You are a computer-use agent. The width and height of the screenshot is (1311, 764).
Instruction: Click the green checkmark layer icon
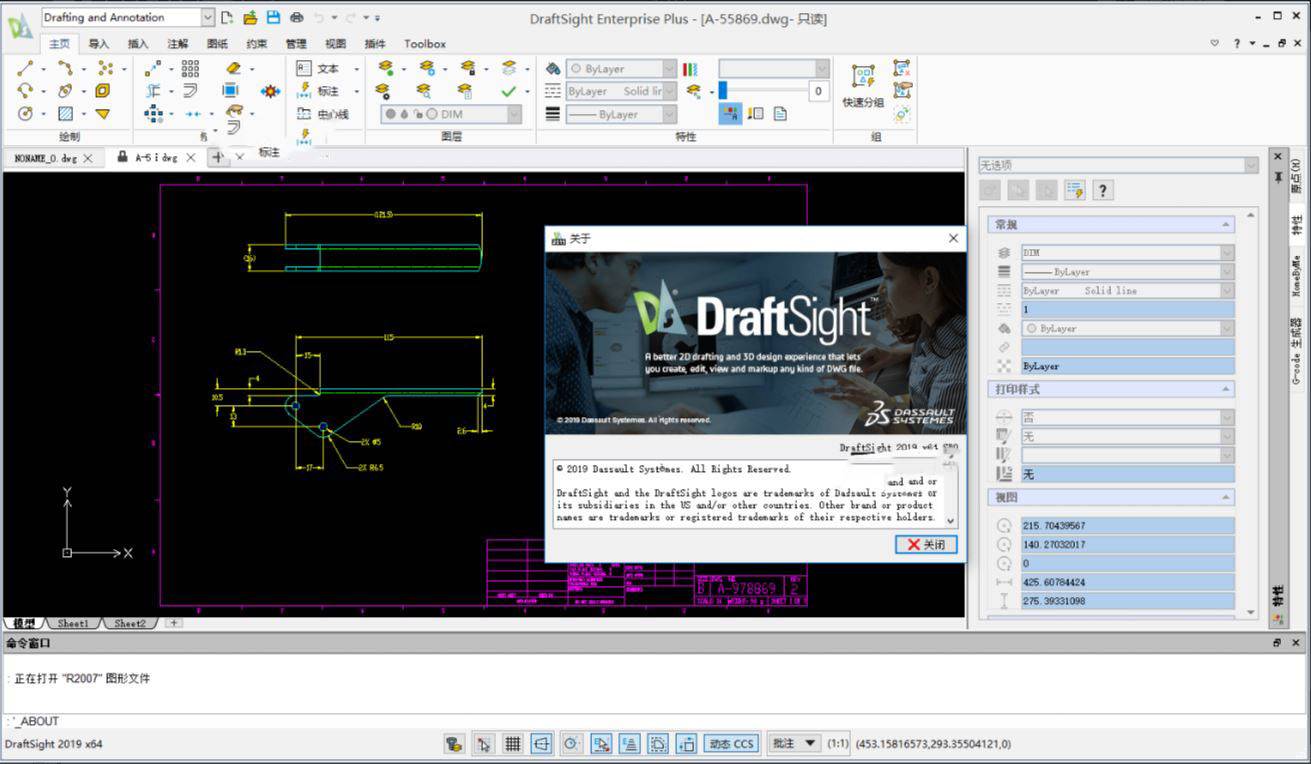tap(508, 91)
